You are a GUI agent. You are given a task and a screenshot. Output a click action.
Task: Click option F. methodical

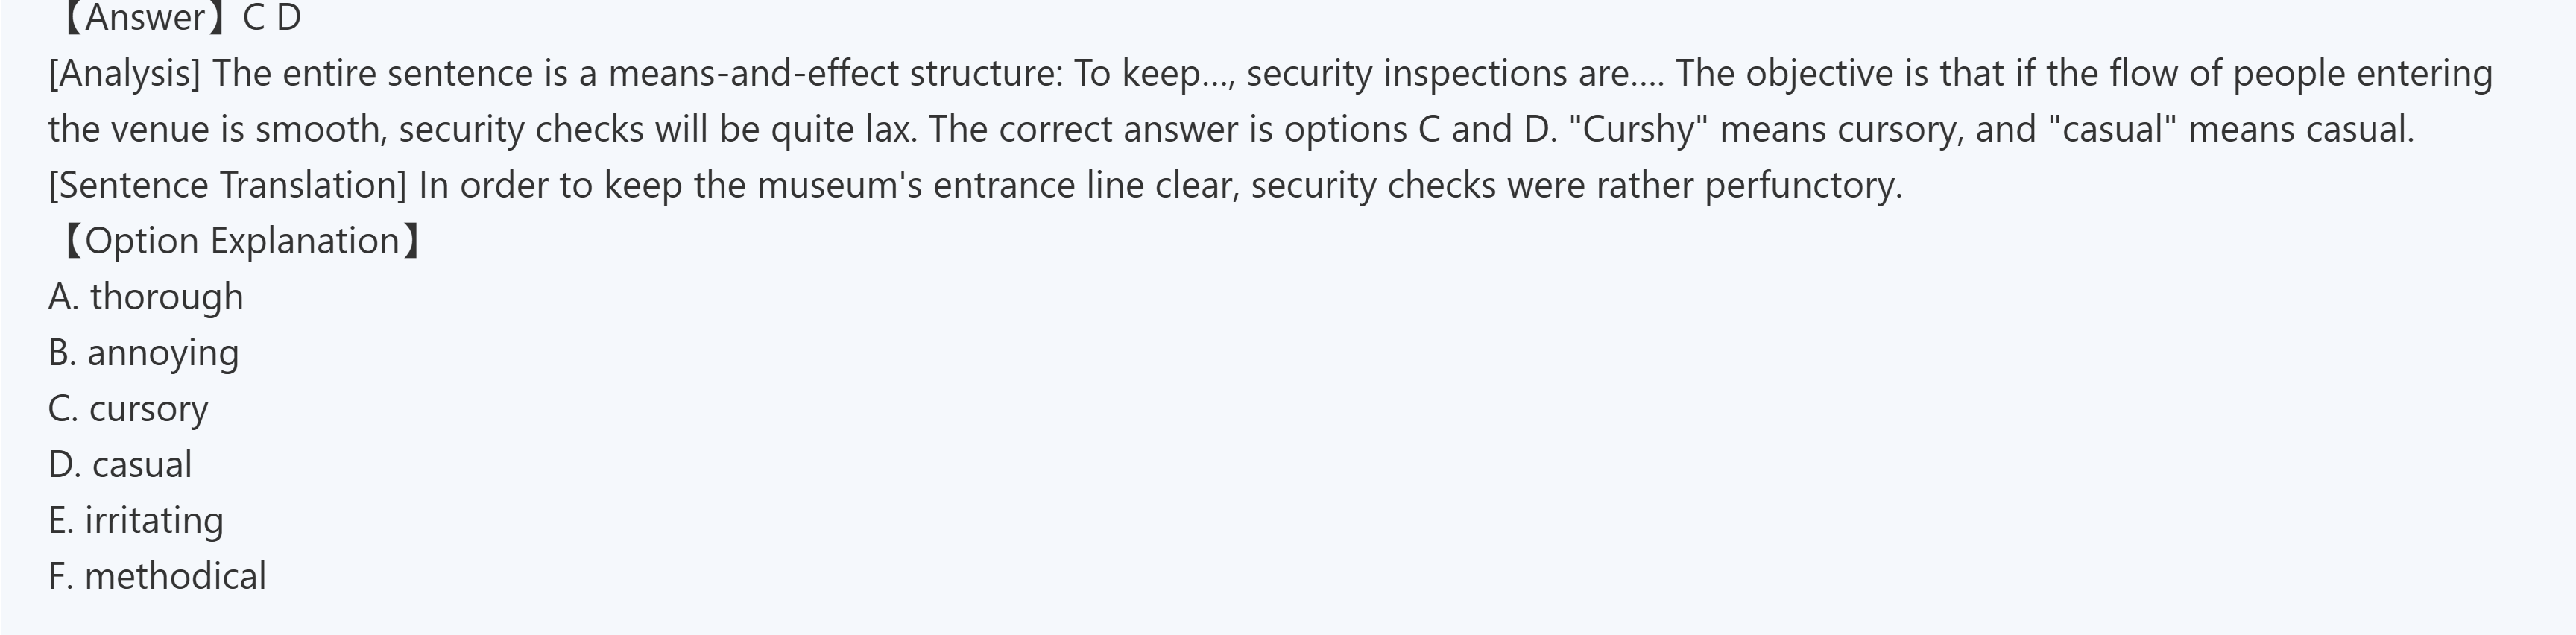[157, 577]
